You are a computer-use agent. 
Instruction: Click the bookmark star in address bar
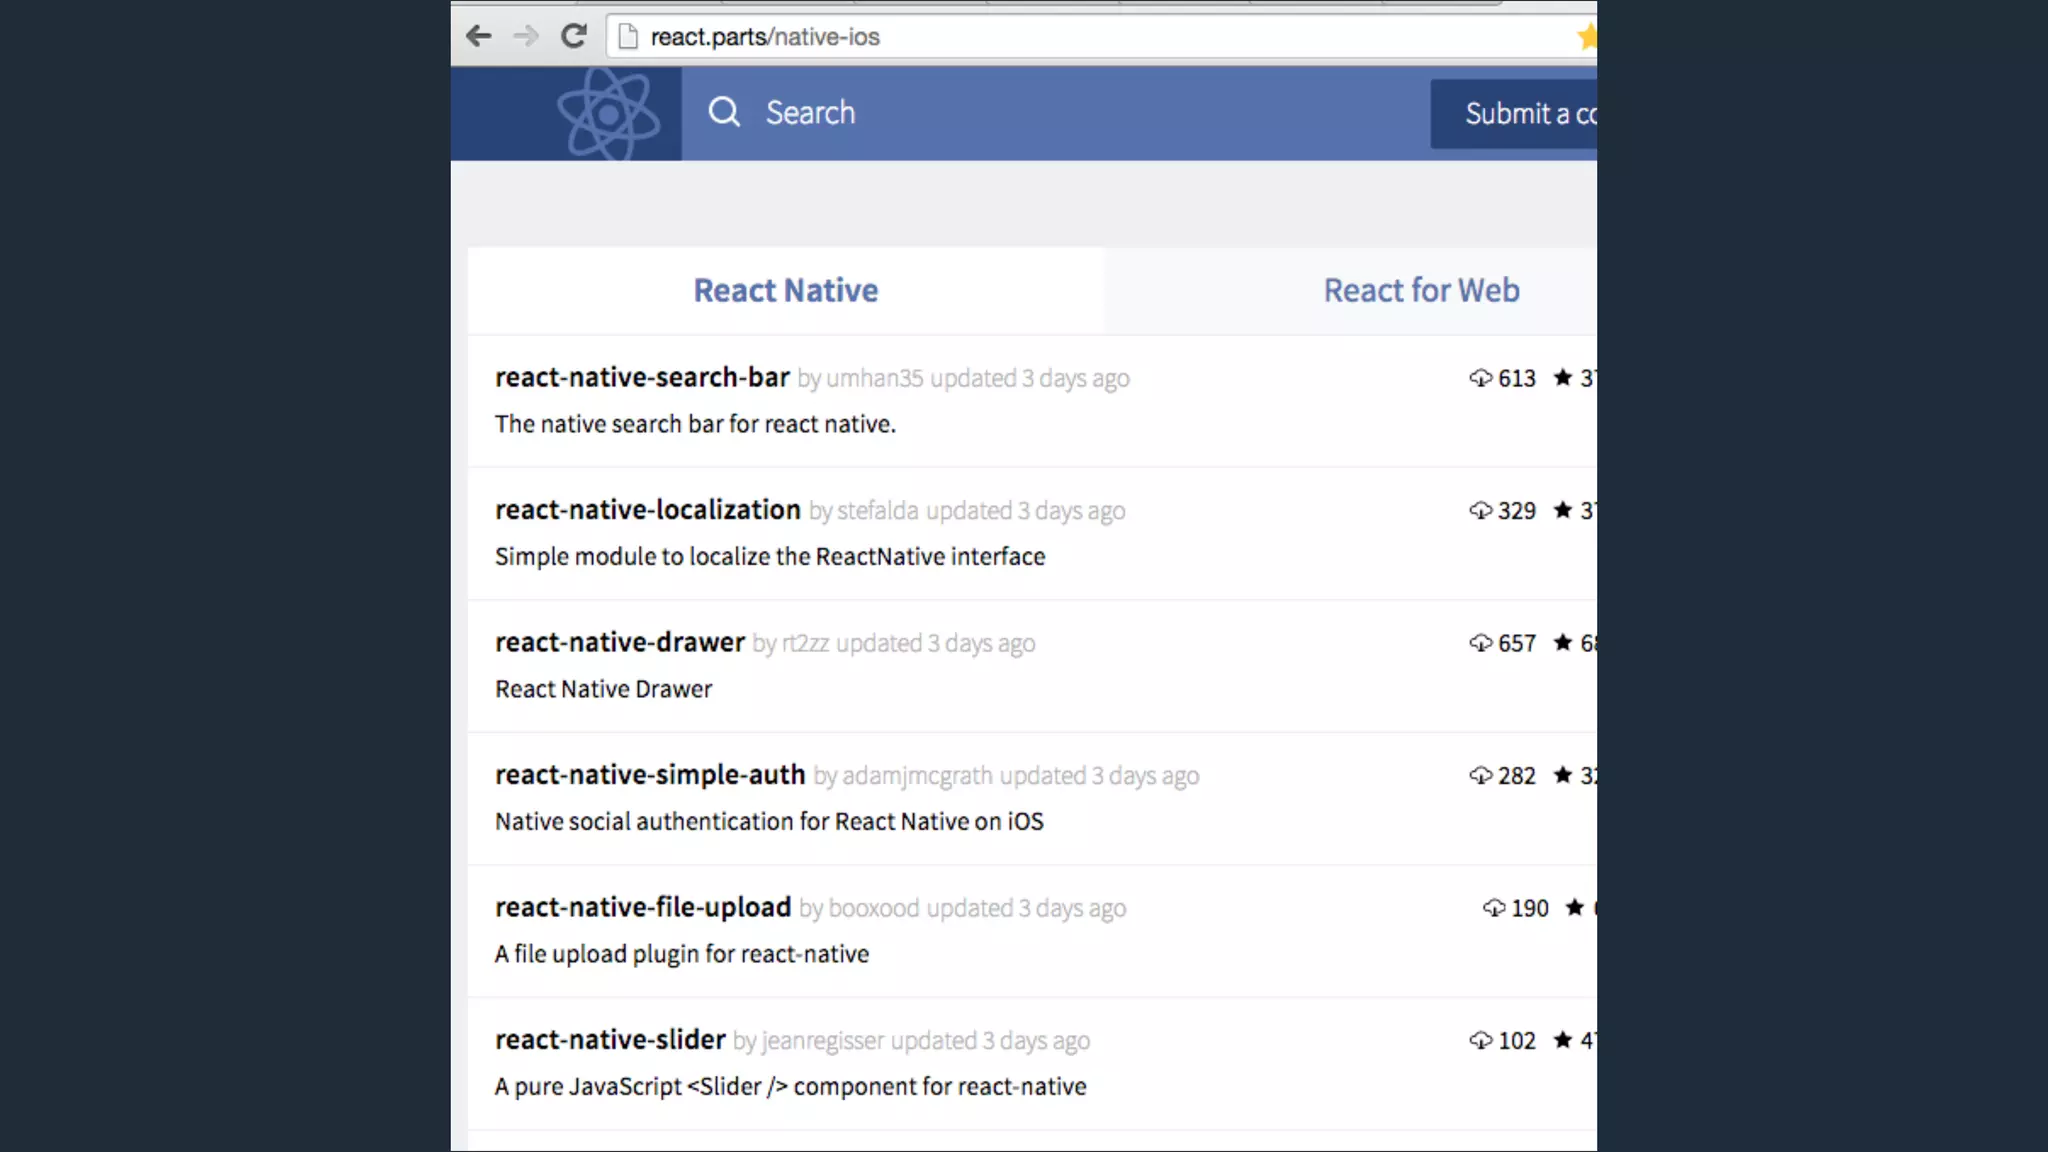pyautogui.click(x=1586, y=37)
